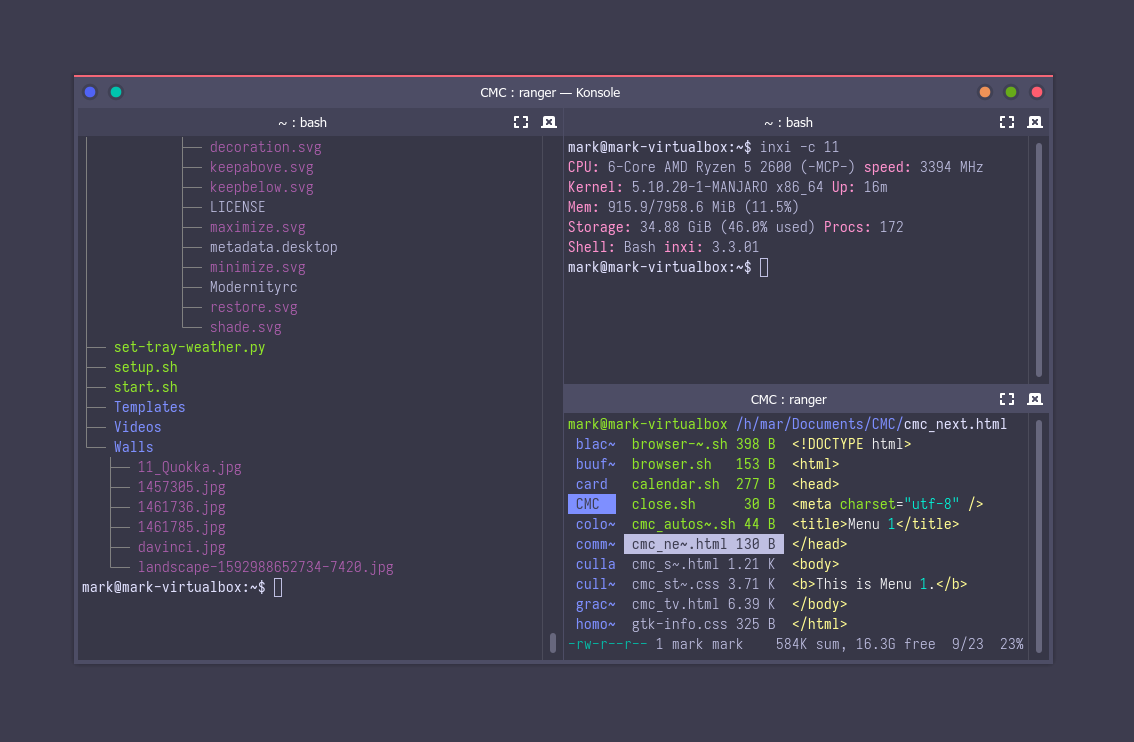Image resolution: width=1134 pixels, height=742 pixels.
Task: Click the '<title>Menu 1</title>' preview line
Action: point(875,524)
